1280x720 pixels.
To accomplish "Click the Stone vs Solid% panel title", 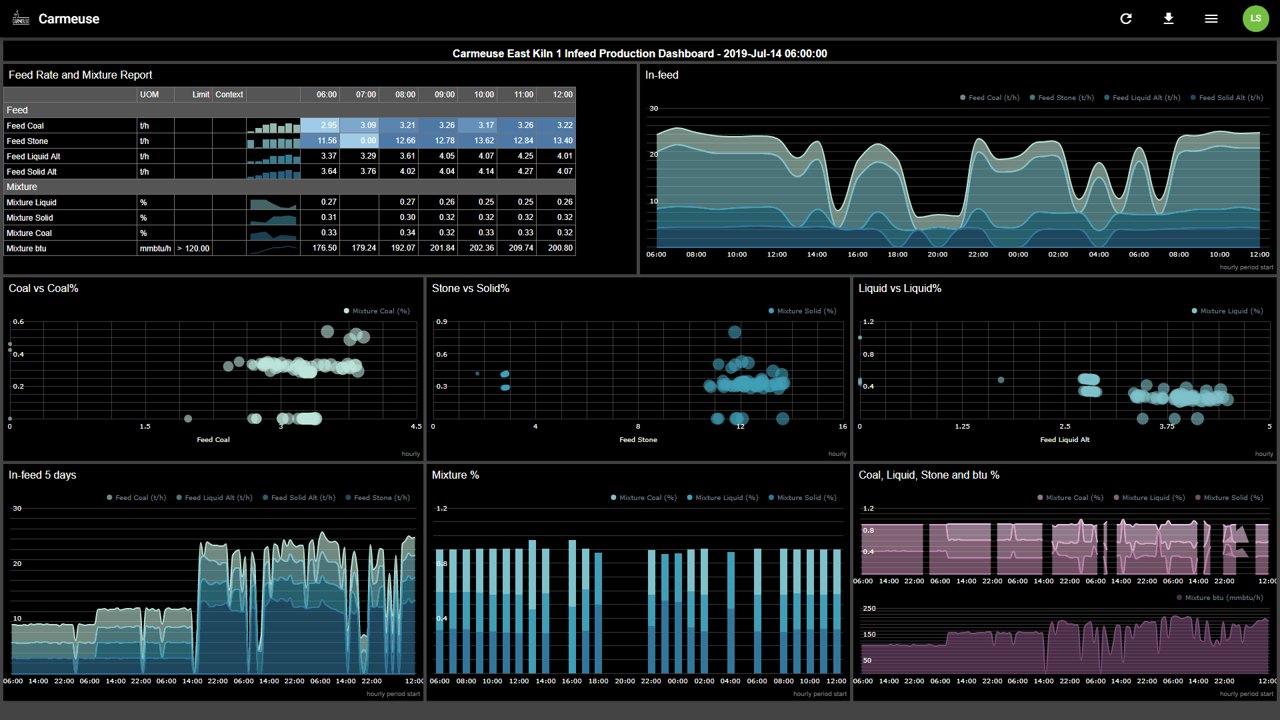I will 471,288.
